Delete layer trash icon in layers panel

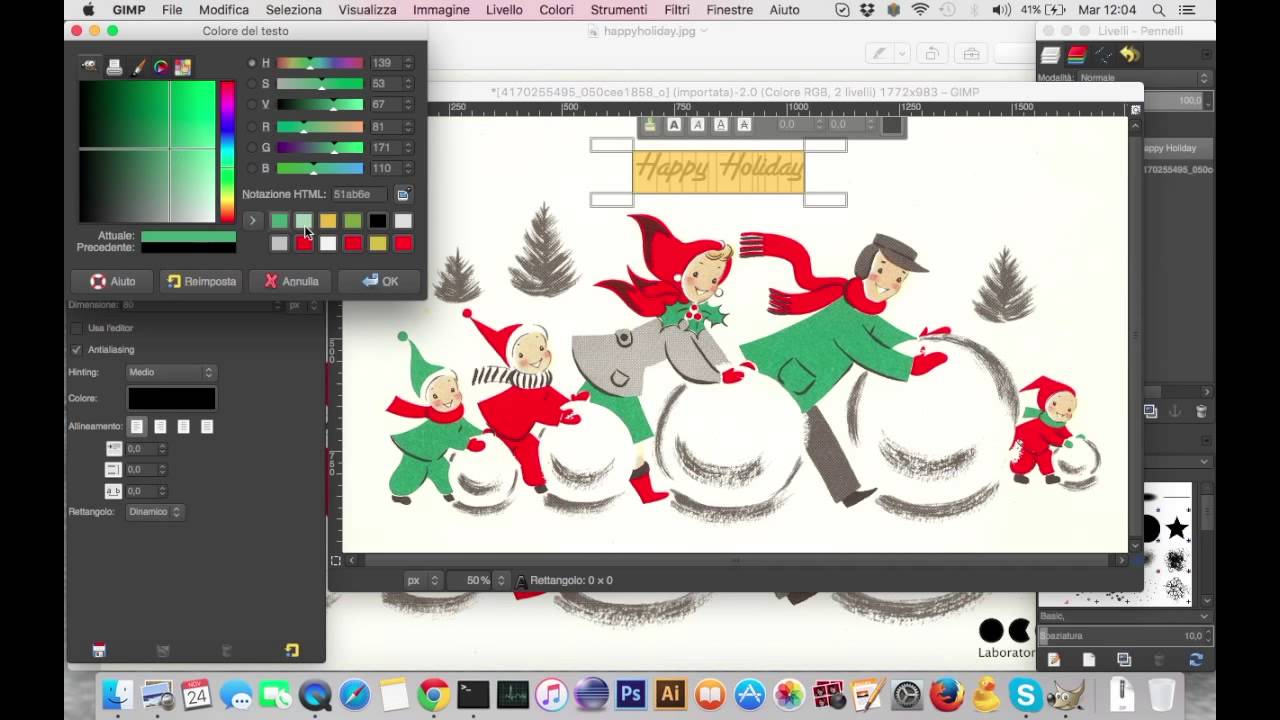1201,411
